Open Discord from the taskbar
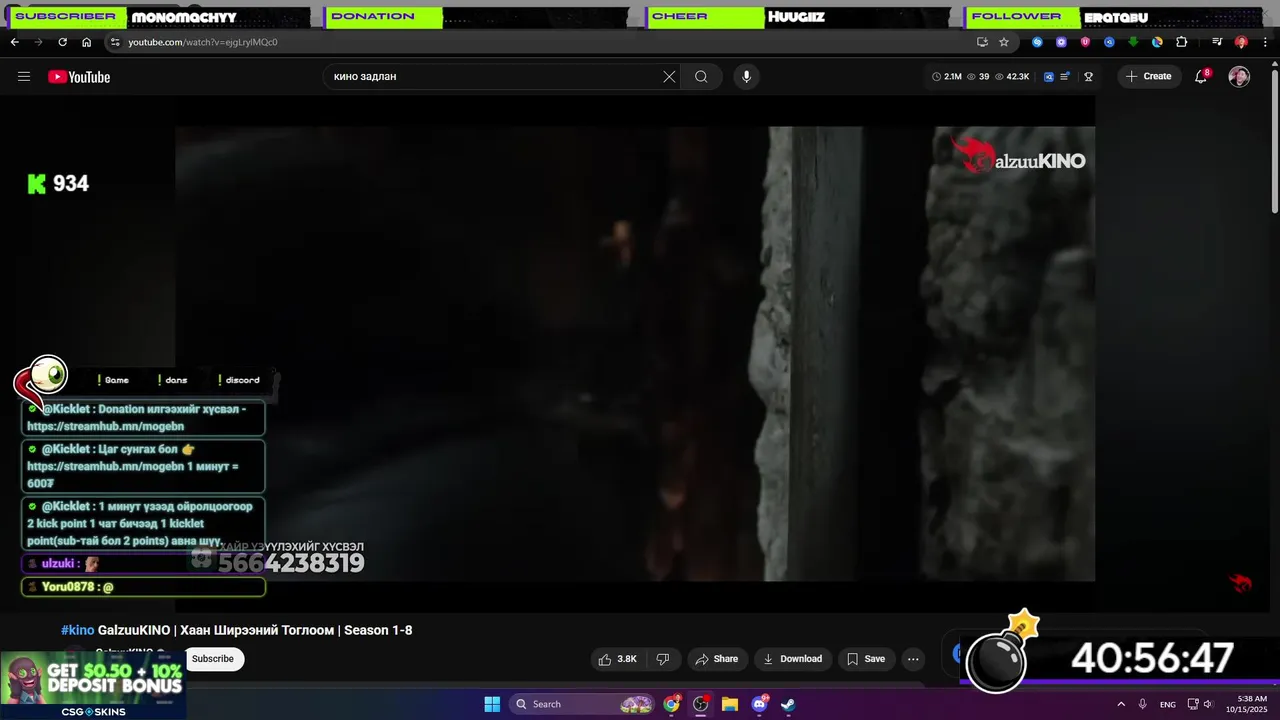 [x=759, y=704]
